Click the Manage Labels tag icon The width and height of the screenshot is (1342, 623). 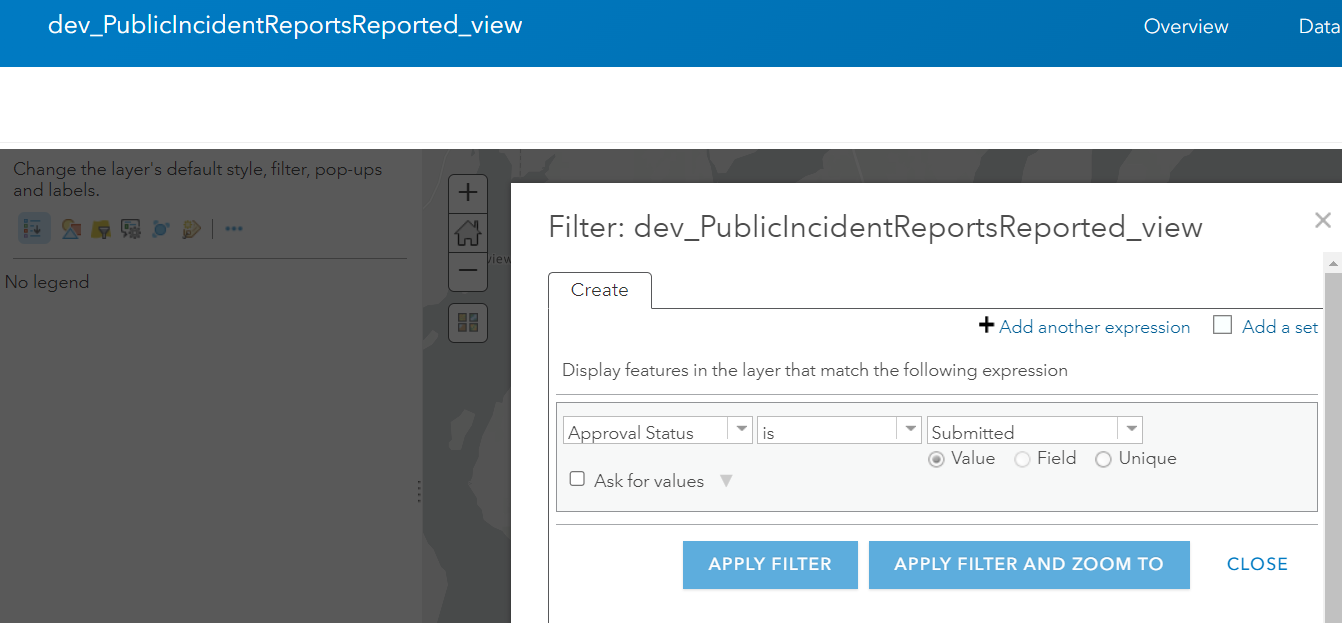(190, 229)
